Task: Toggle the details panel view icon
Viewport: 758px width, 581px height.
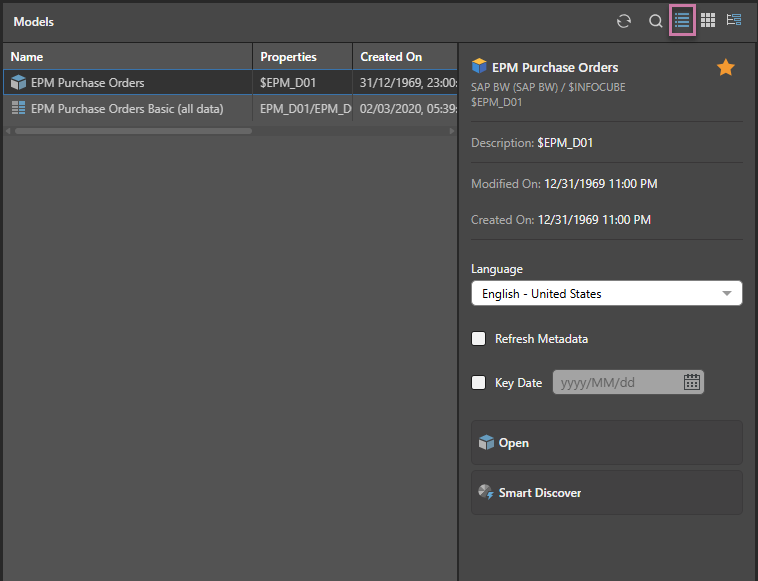Action: click(734, 20)
